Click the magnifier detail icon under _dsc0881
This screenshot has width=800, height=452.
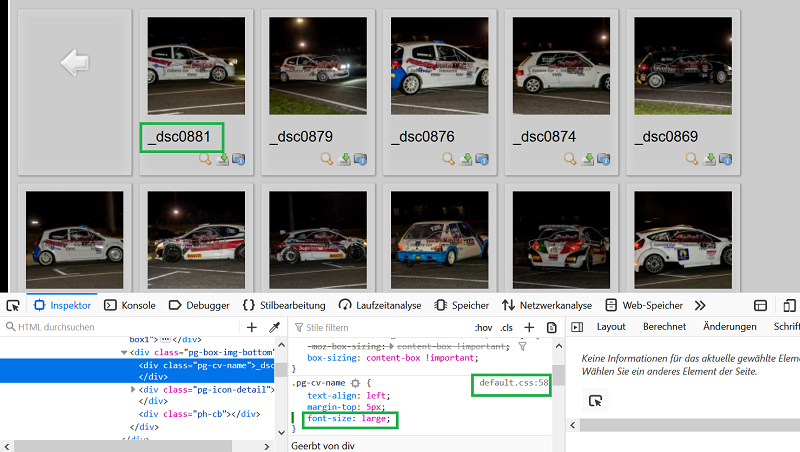(x=205, y=159)
